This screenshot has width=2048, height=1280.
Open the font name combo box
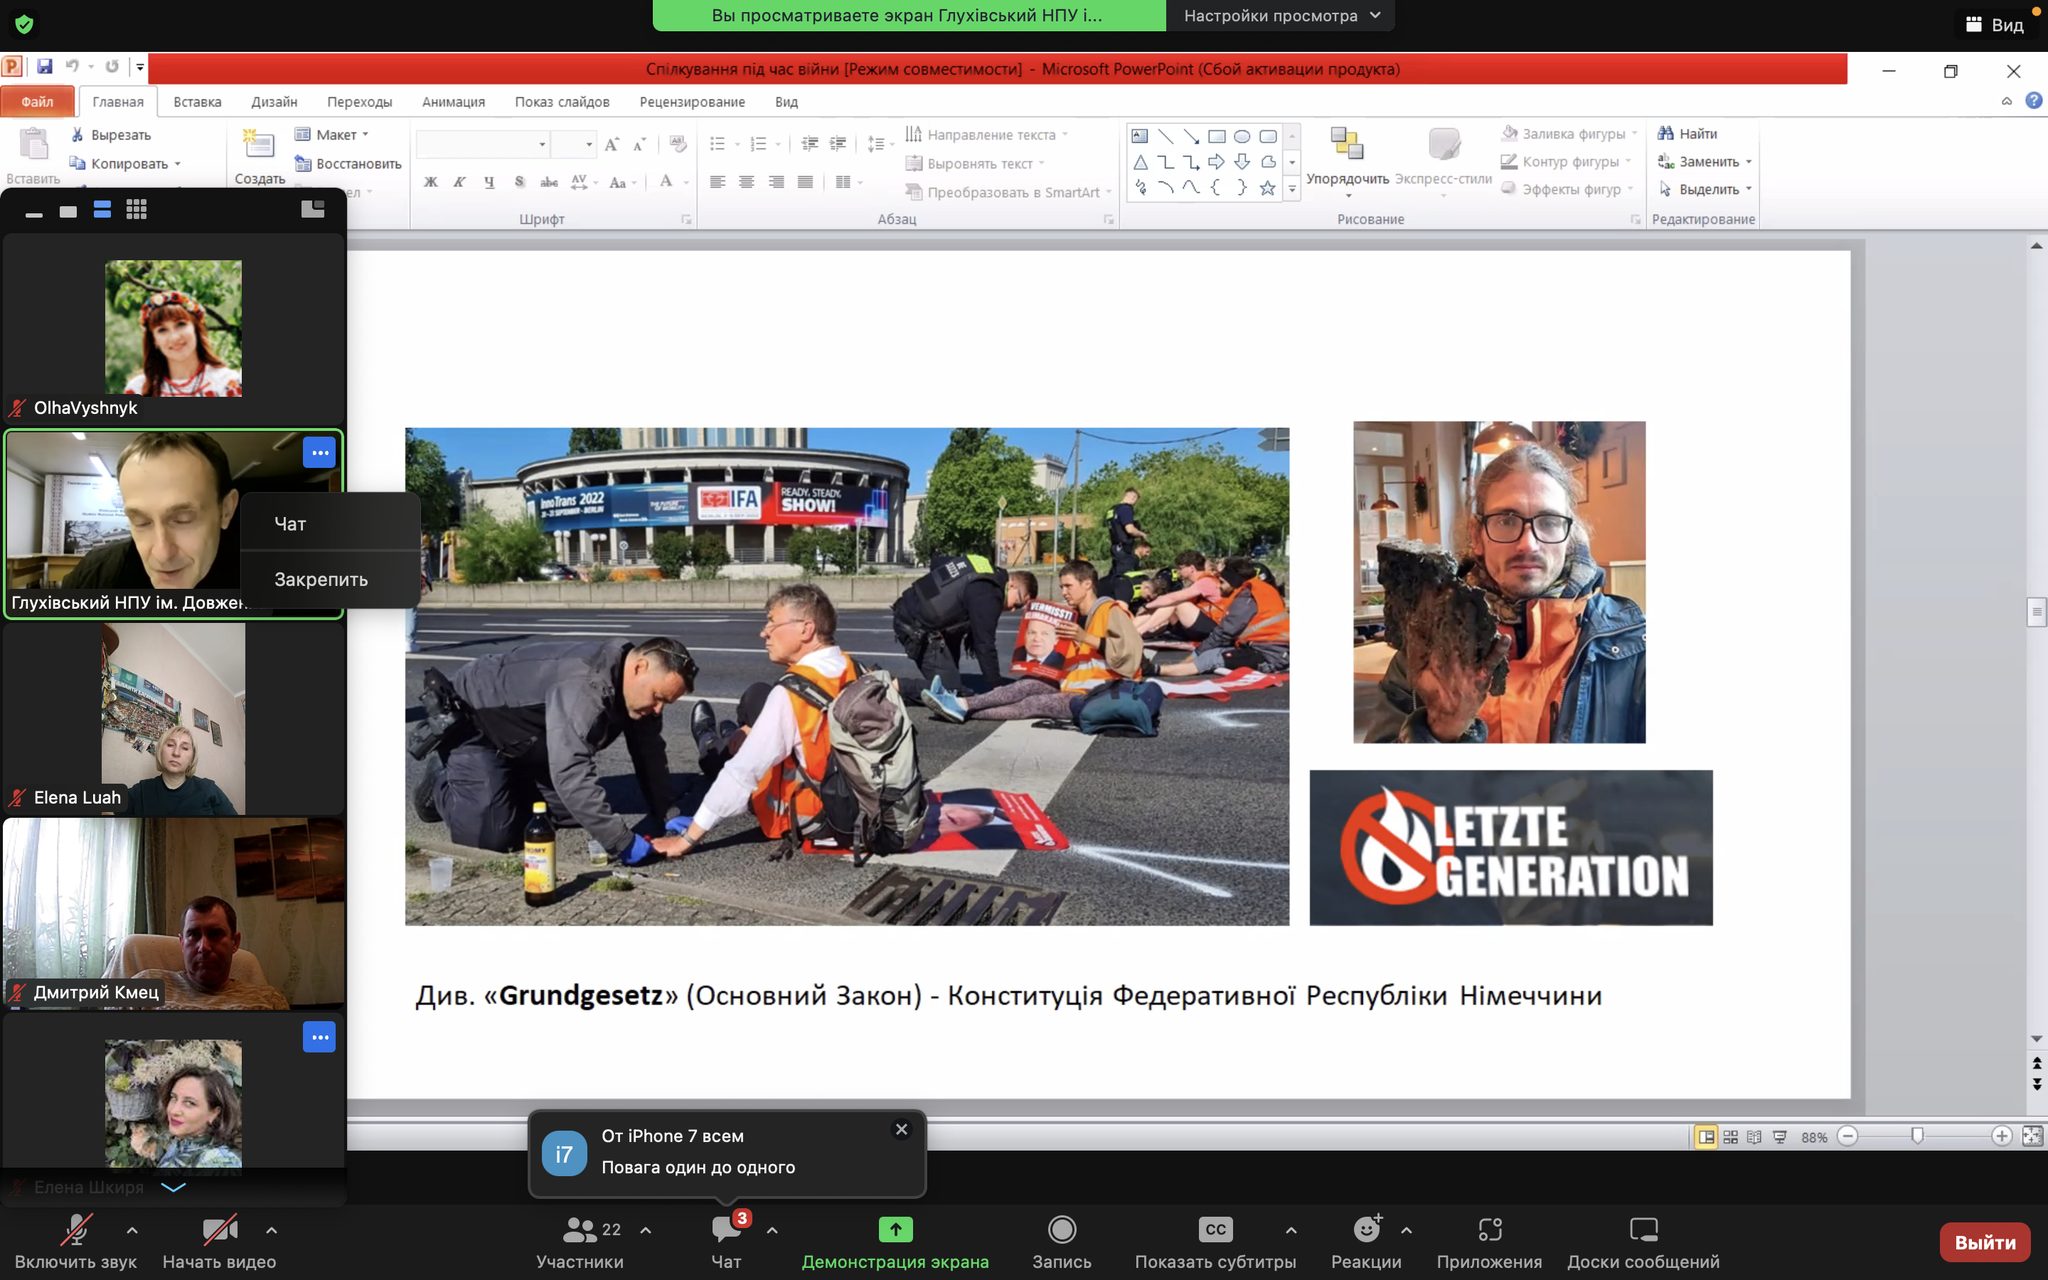click(x=483, y=145)
